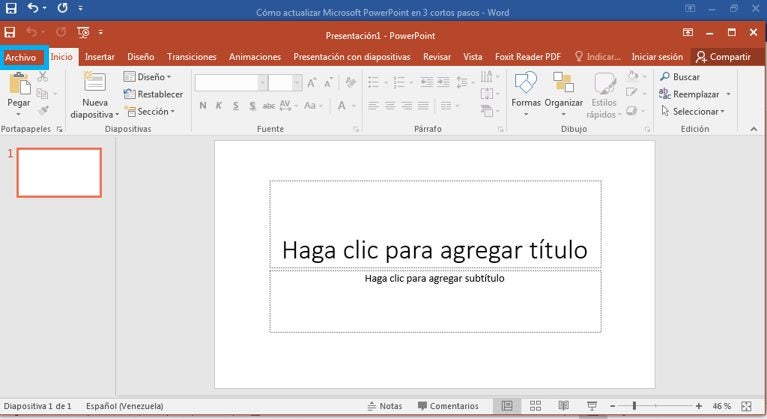The width and height of the screenshot is (767, 419).
Task: Open the Animaciones tab
Action: coord(255,57)
